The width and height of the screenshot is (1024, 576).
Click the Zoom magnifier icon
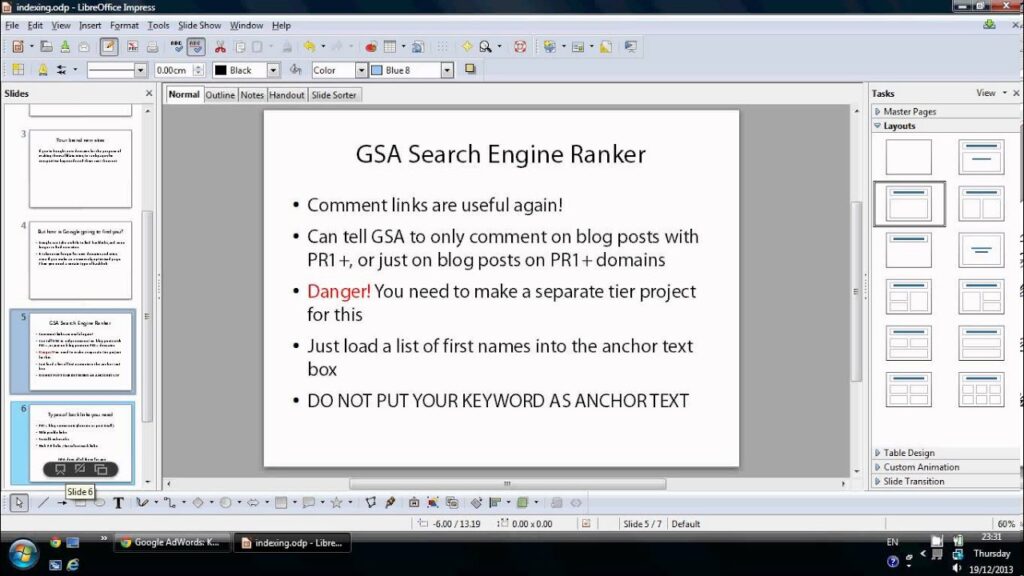[x=485, y=46]
